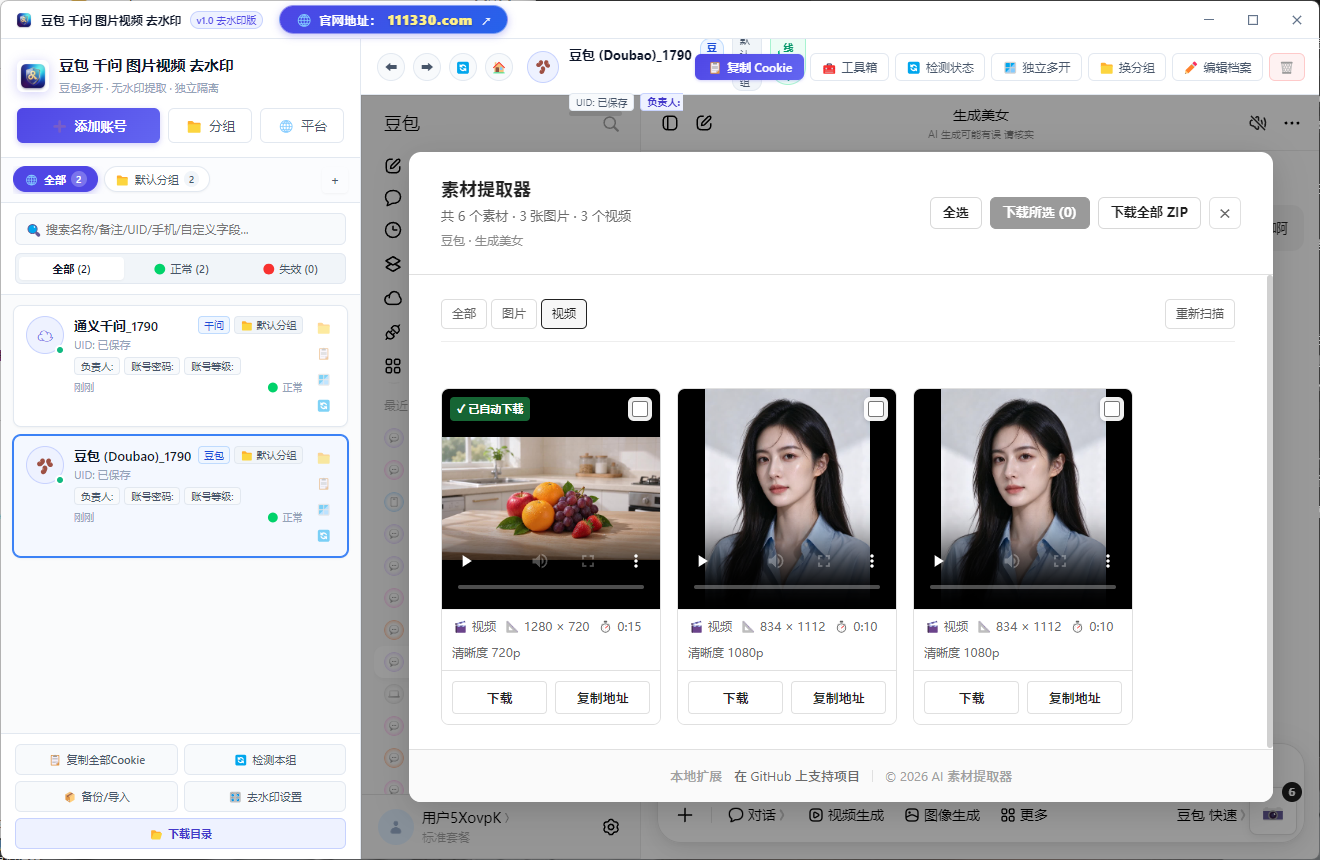The width and height of the screenshot is (1320, 860).
Task: Go forward with the right arrow toolbar icon
Action: click(427, 67)
